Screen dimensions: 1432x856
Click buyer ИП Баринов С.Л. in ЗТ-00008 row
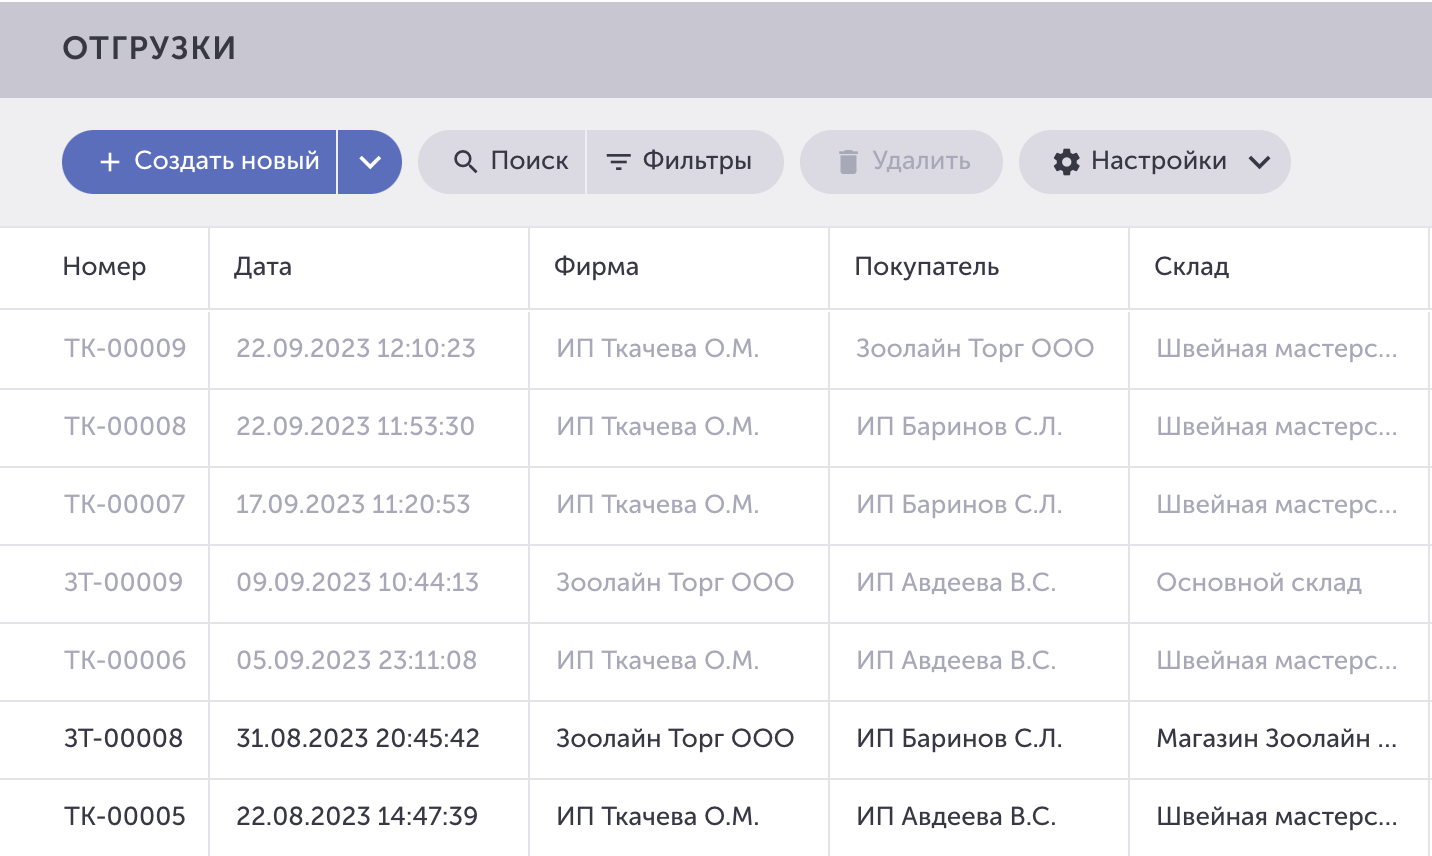coord(959,738)
